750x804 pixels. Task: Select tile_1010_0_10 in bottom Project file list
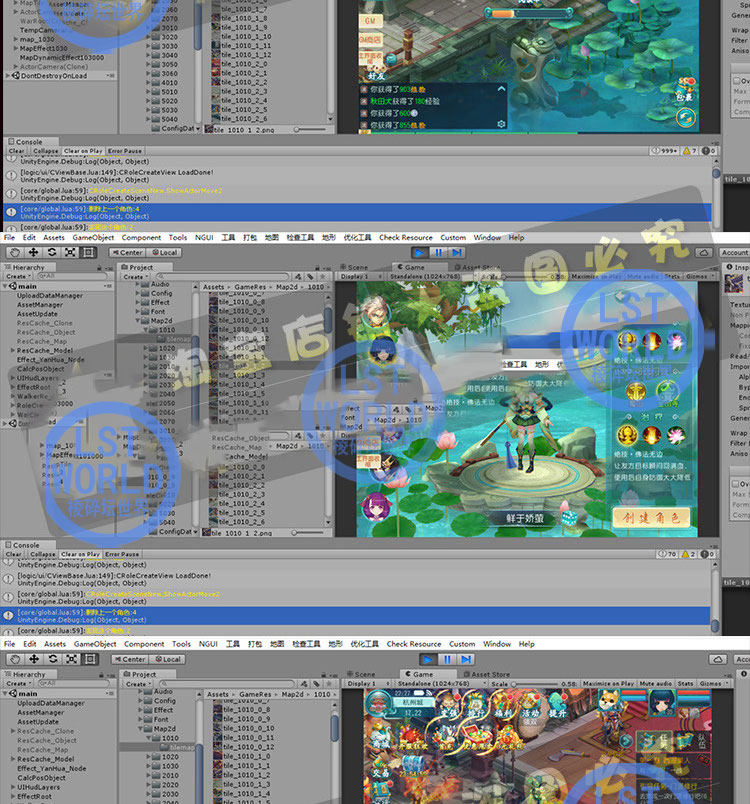pos(249,728)
